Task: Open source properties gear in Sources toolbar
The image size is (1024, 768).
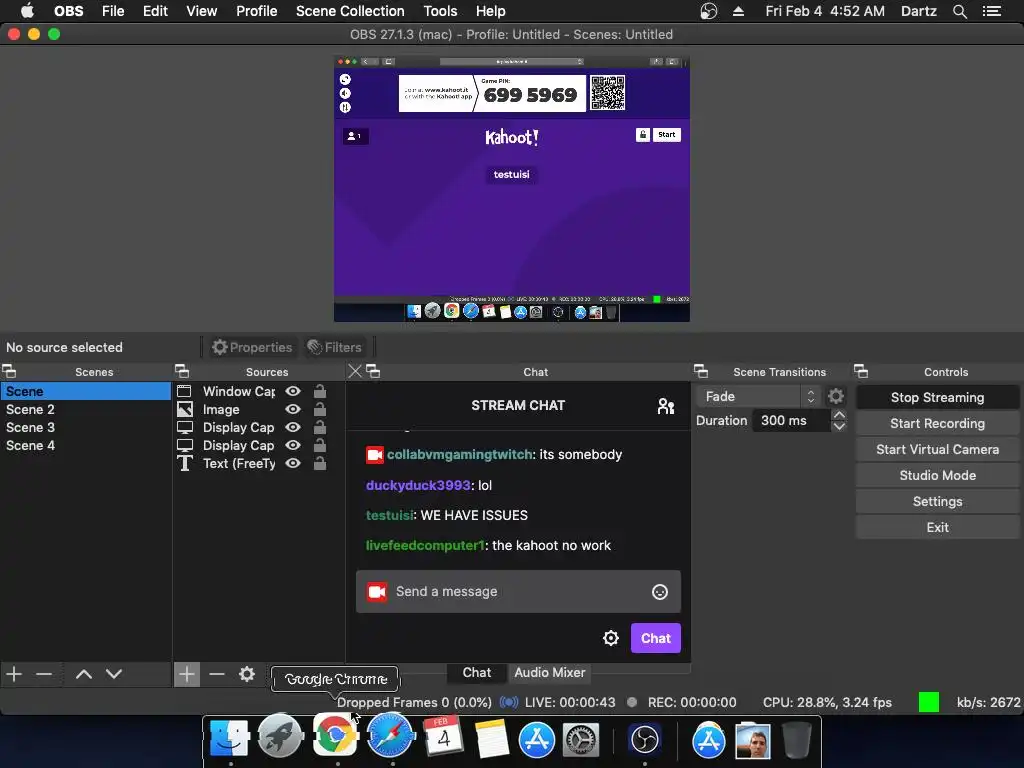Action: pos(247,674)
